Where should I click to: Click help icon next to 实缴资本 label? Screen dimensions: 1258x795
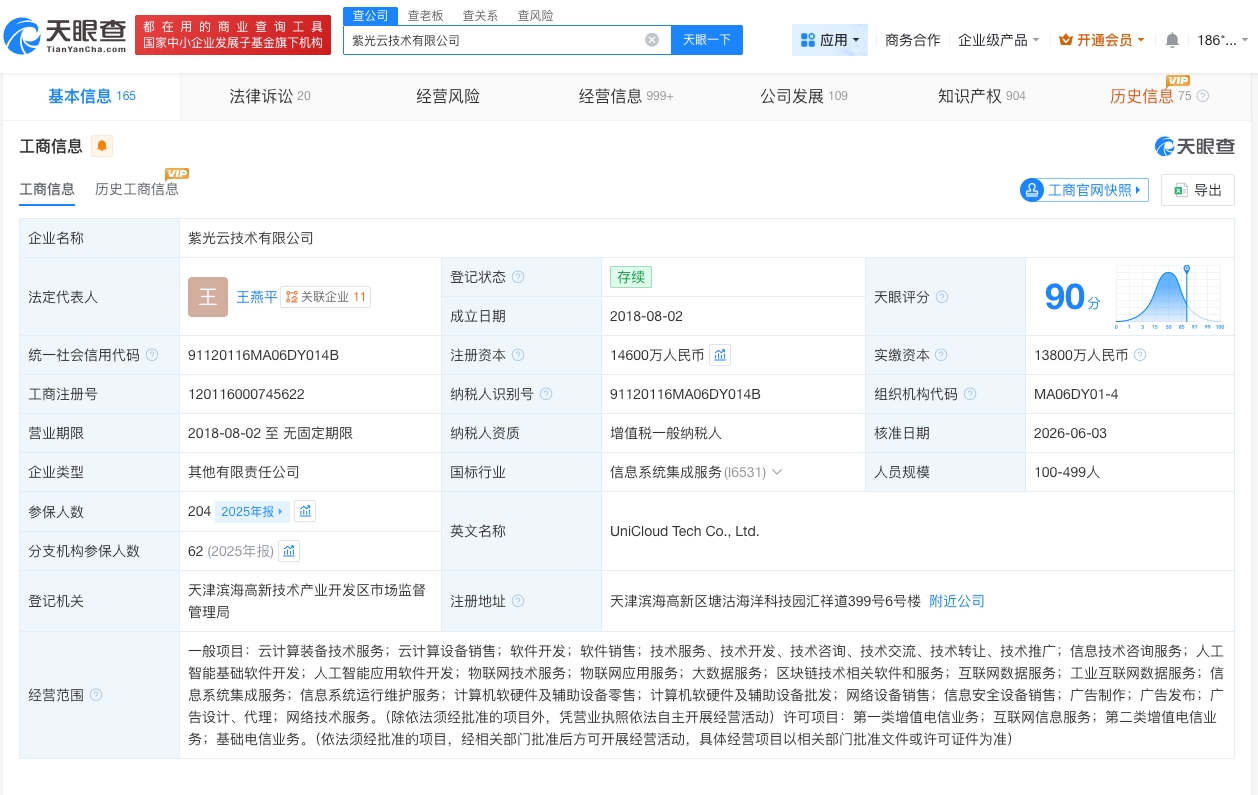pyautogui.click(x=941, y=355)
